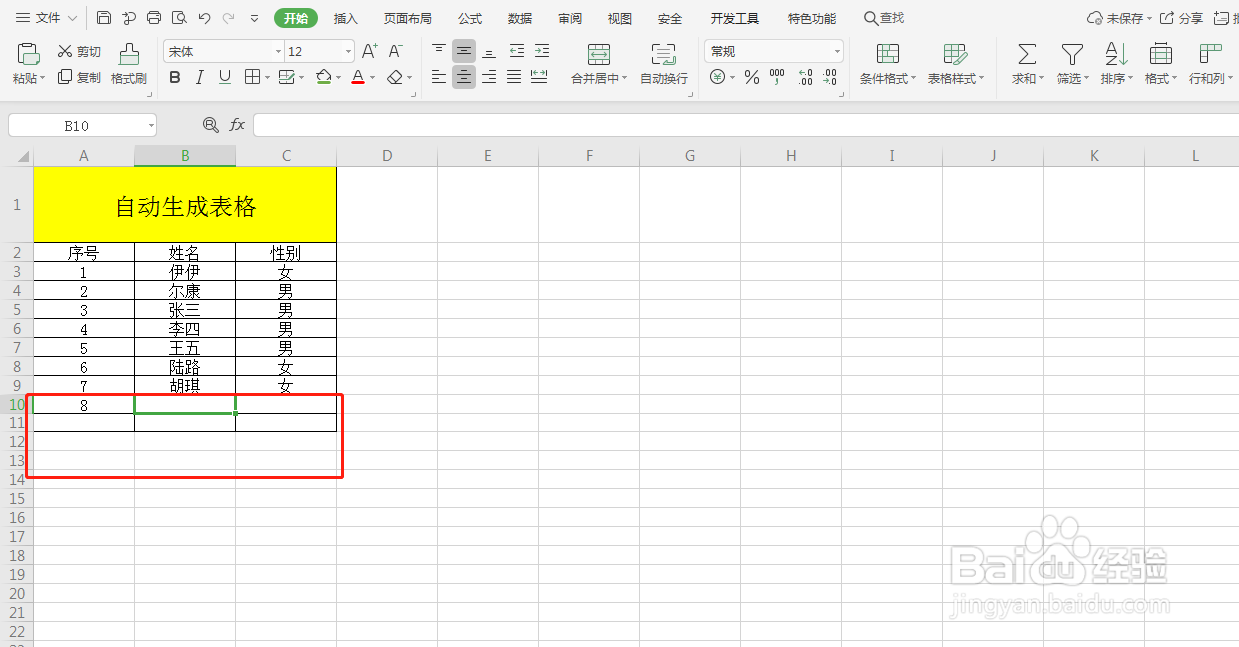Click the zoom magnifier beside formula bar
The image size is (1239, 647).
click(x=210, y=124)
